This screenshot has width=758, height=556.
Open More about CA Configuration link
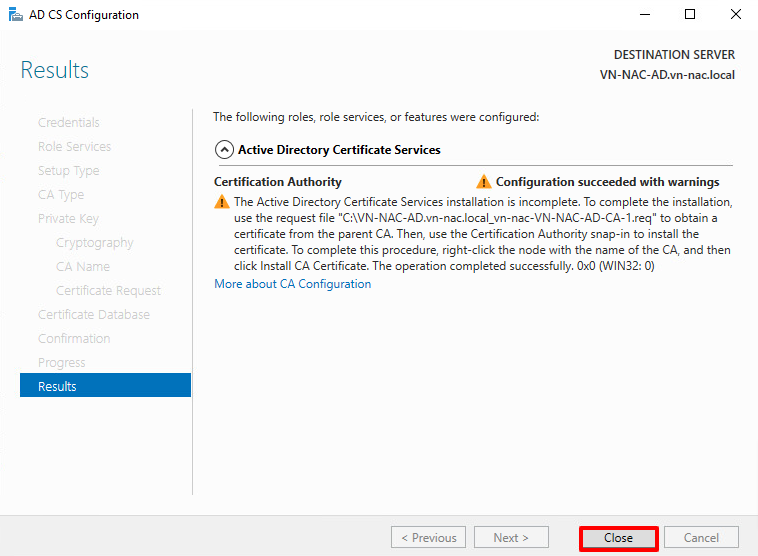[292, 284]
